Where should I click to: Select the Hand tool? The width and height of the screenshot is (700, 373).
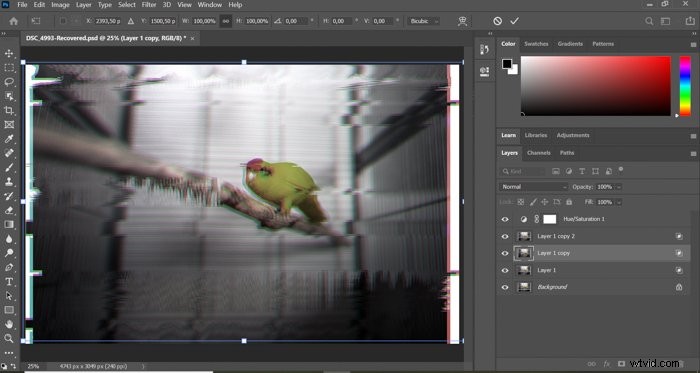(9, 324)
